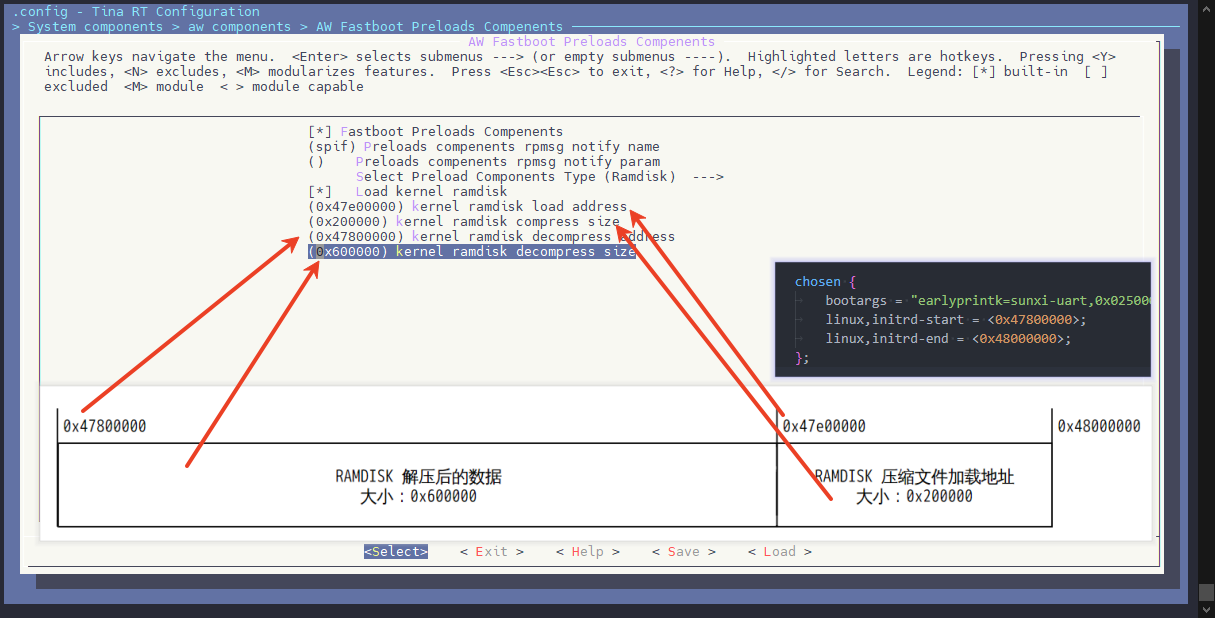Select the empty rpmsg notify param entry
The height and width of the screenshot is (618, 1215).
[507, 162]
